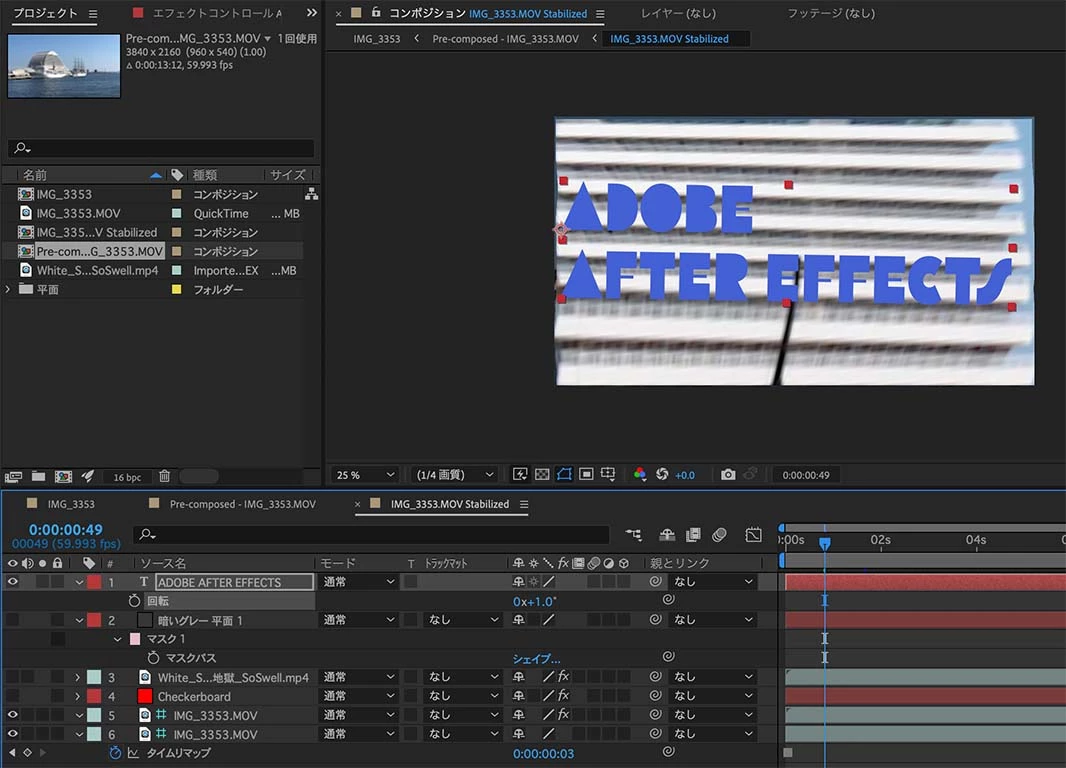Open blend mode dropdown for Checkerboard layer
Image resolution: width=1066 pixels, height=768 pixels.
[x=358, y=696]
